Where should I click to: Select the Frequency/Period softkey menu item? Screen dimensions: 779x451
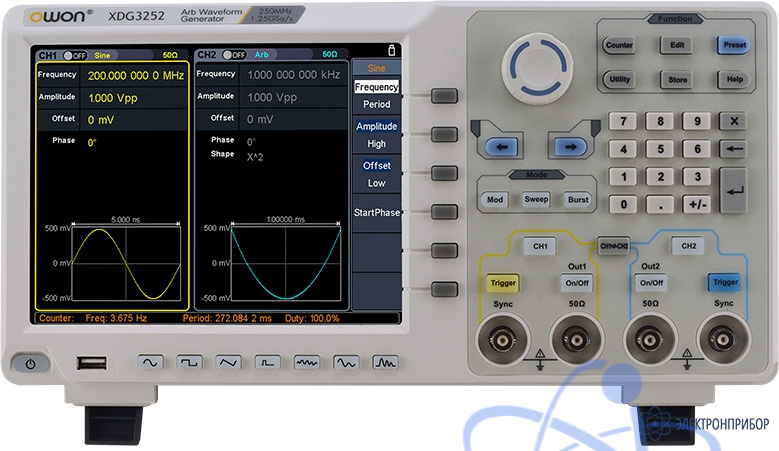tap(376, 95)
